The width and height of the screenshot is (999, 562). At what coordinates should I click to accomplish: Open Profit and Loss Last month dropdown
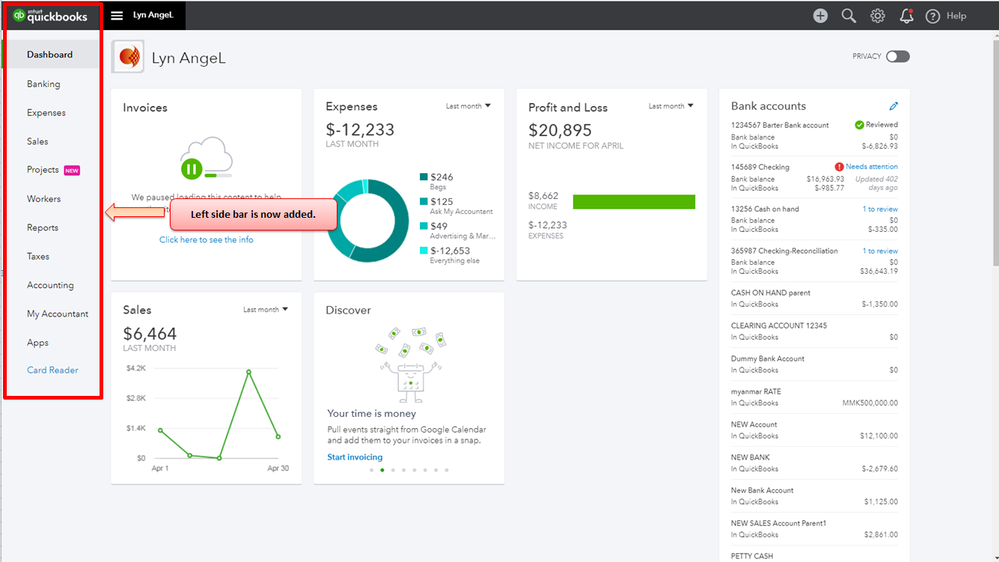pos(670,106)
